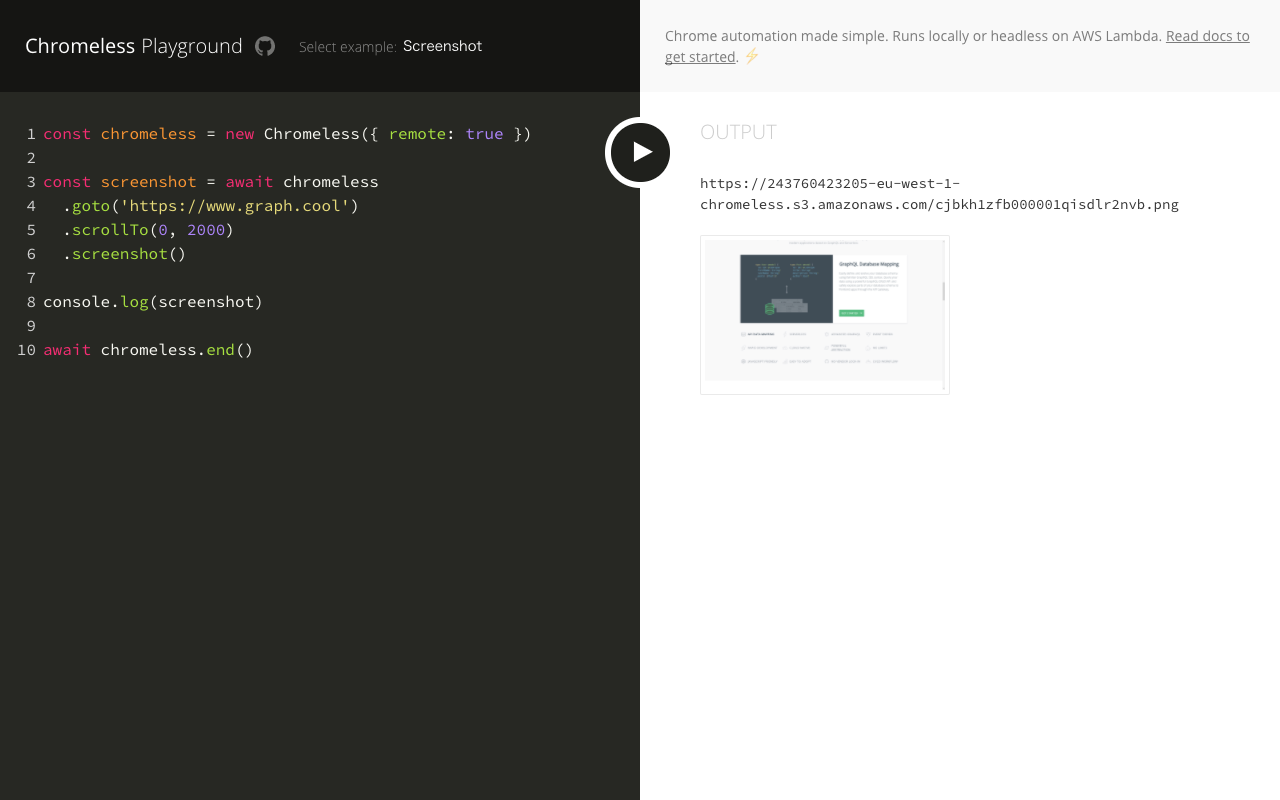Image resolution: width=1280 pixels, height=800 pixels.
Task: Click the S3 screenshot URL output text
Action: [939, 194]
